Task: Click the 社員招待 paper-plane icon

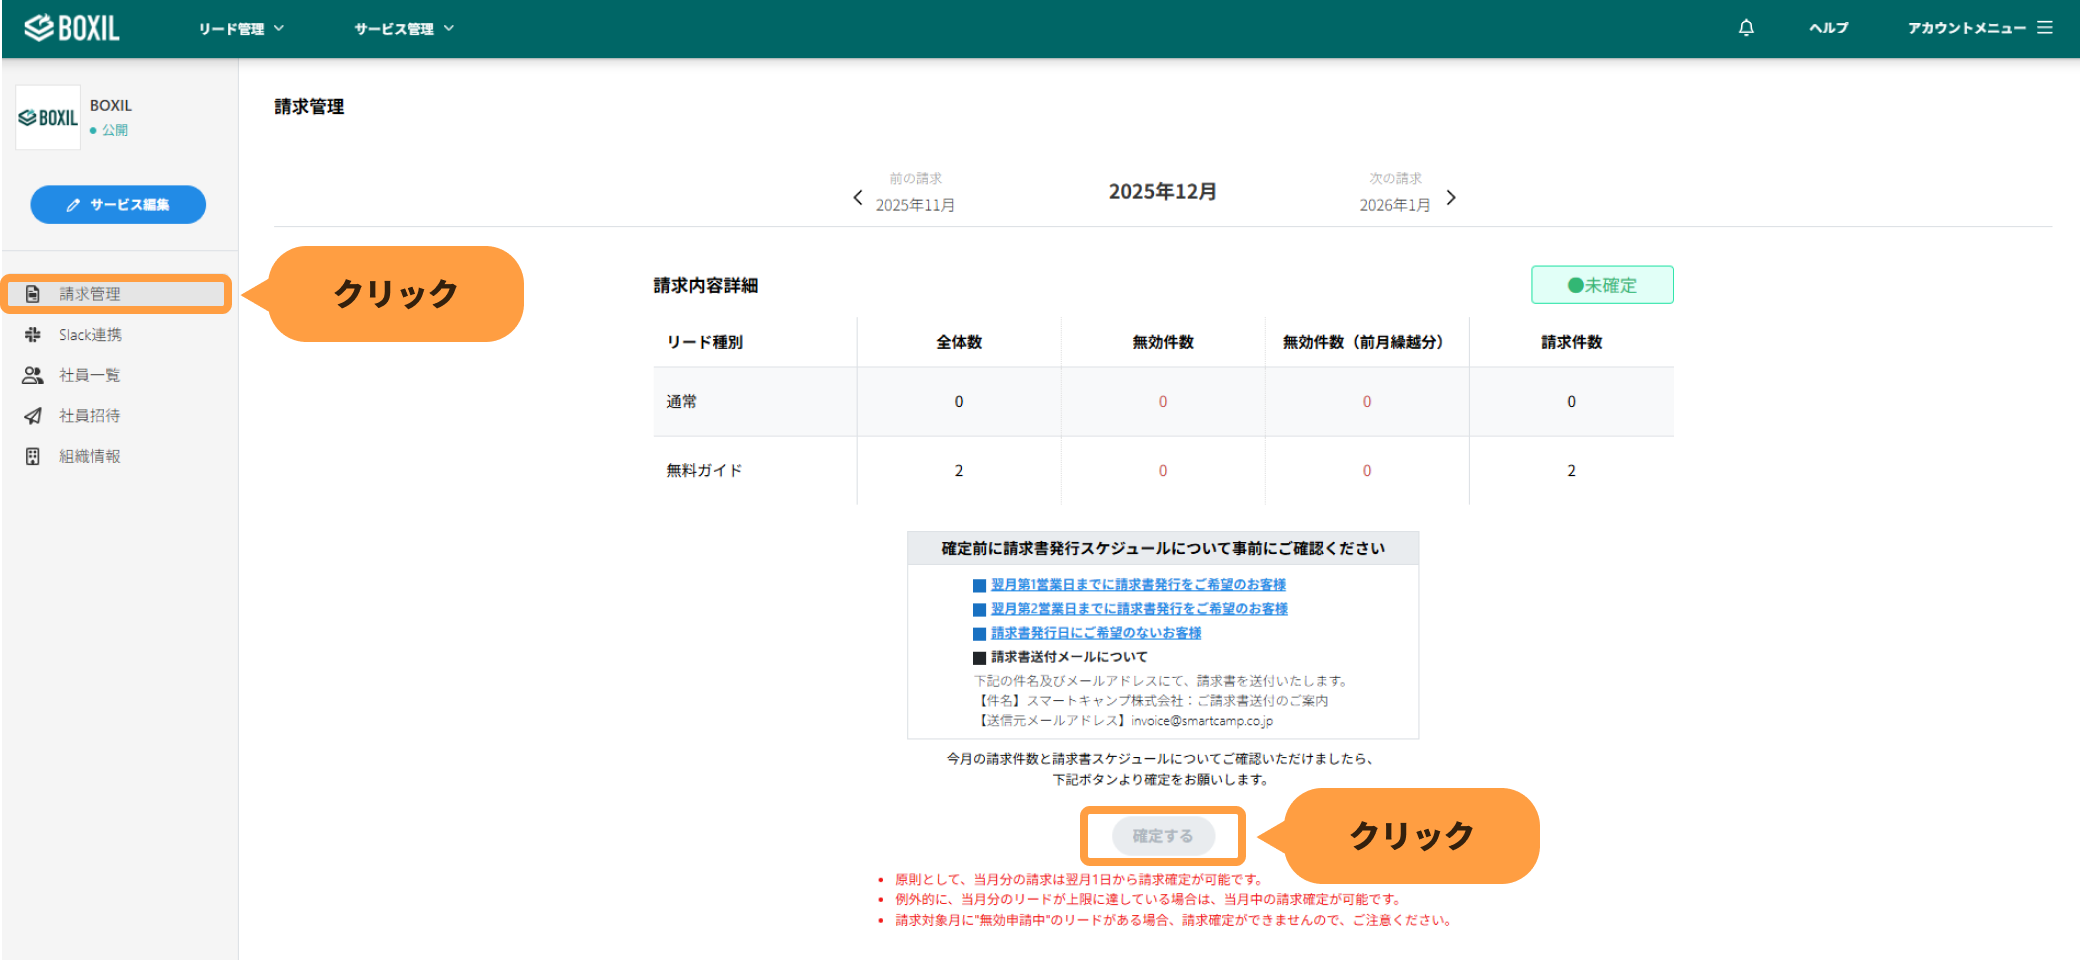Action: click(x=32, y=415)
